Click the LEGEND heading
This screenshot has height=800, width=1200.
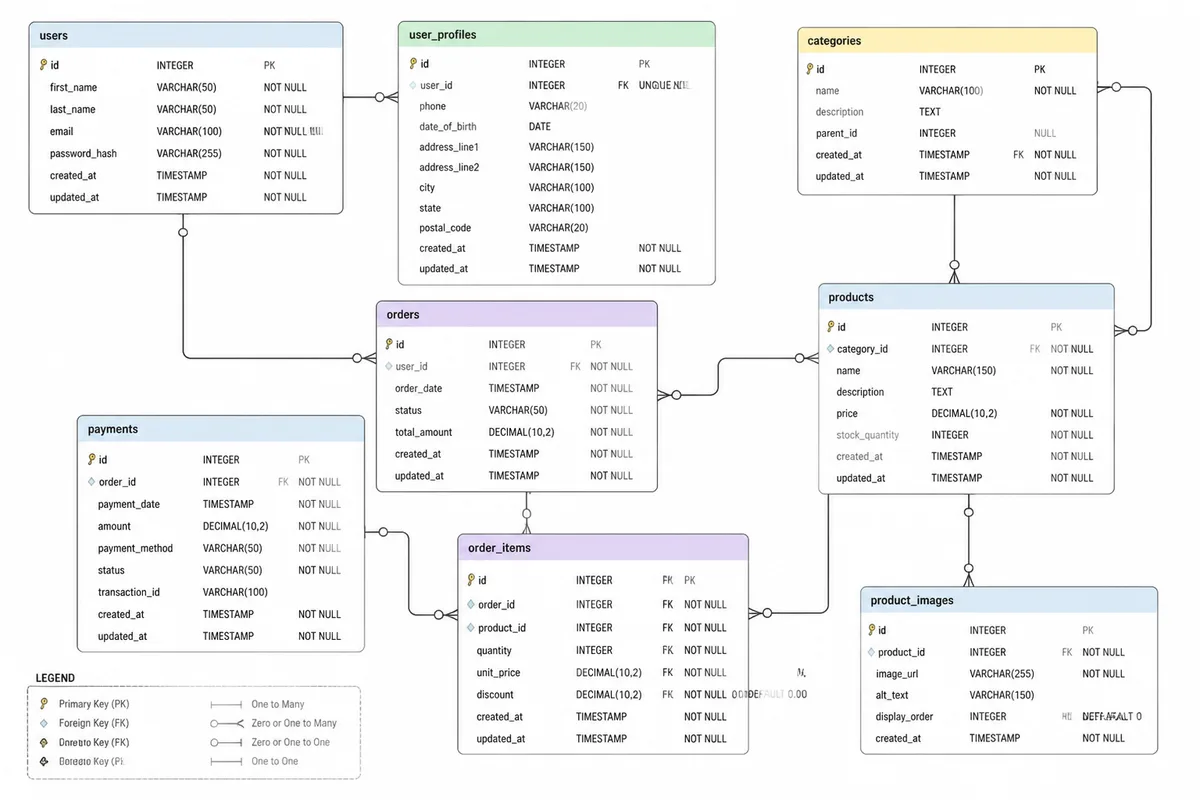(55, 678)
